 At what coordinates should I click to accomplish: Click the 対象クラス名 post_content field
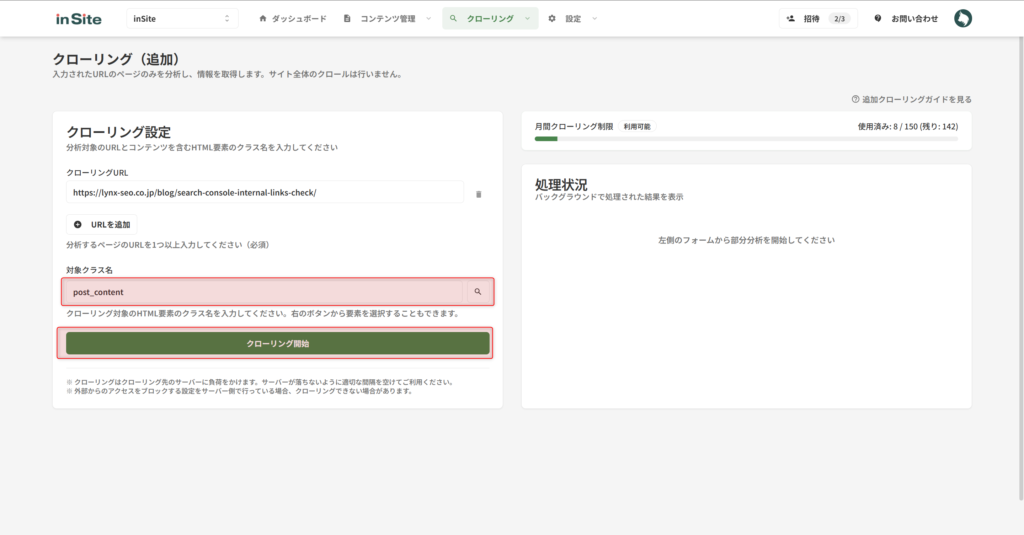[x=262, y=292]
